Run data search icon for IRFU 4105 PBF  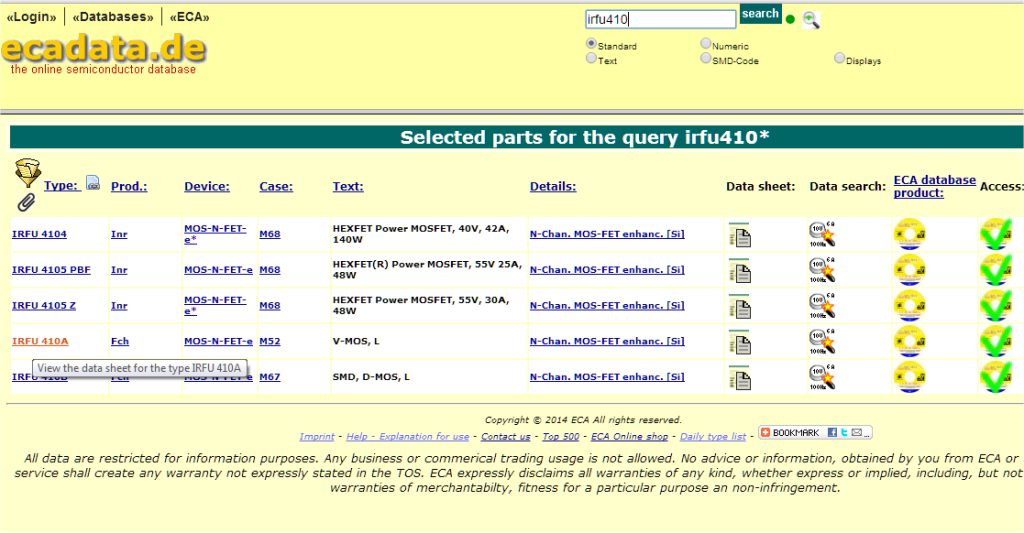tap(822, 270)
